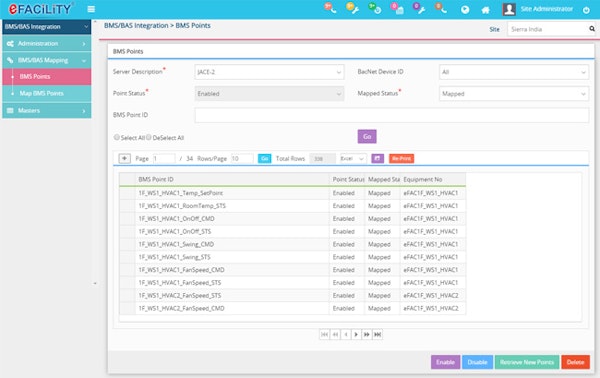
Task: Jump to first page of grid
Action: [324, 334]
